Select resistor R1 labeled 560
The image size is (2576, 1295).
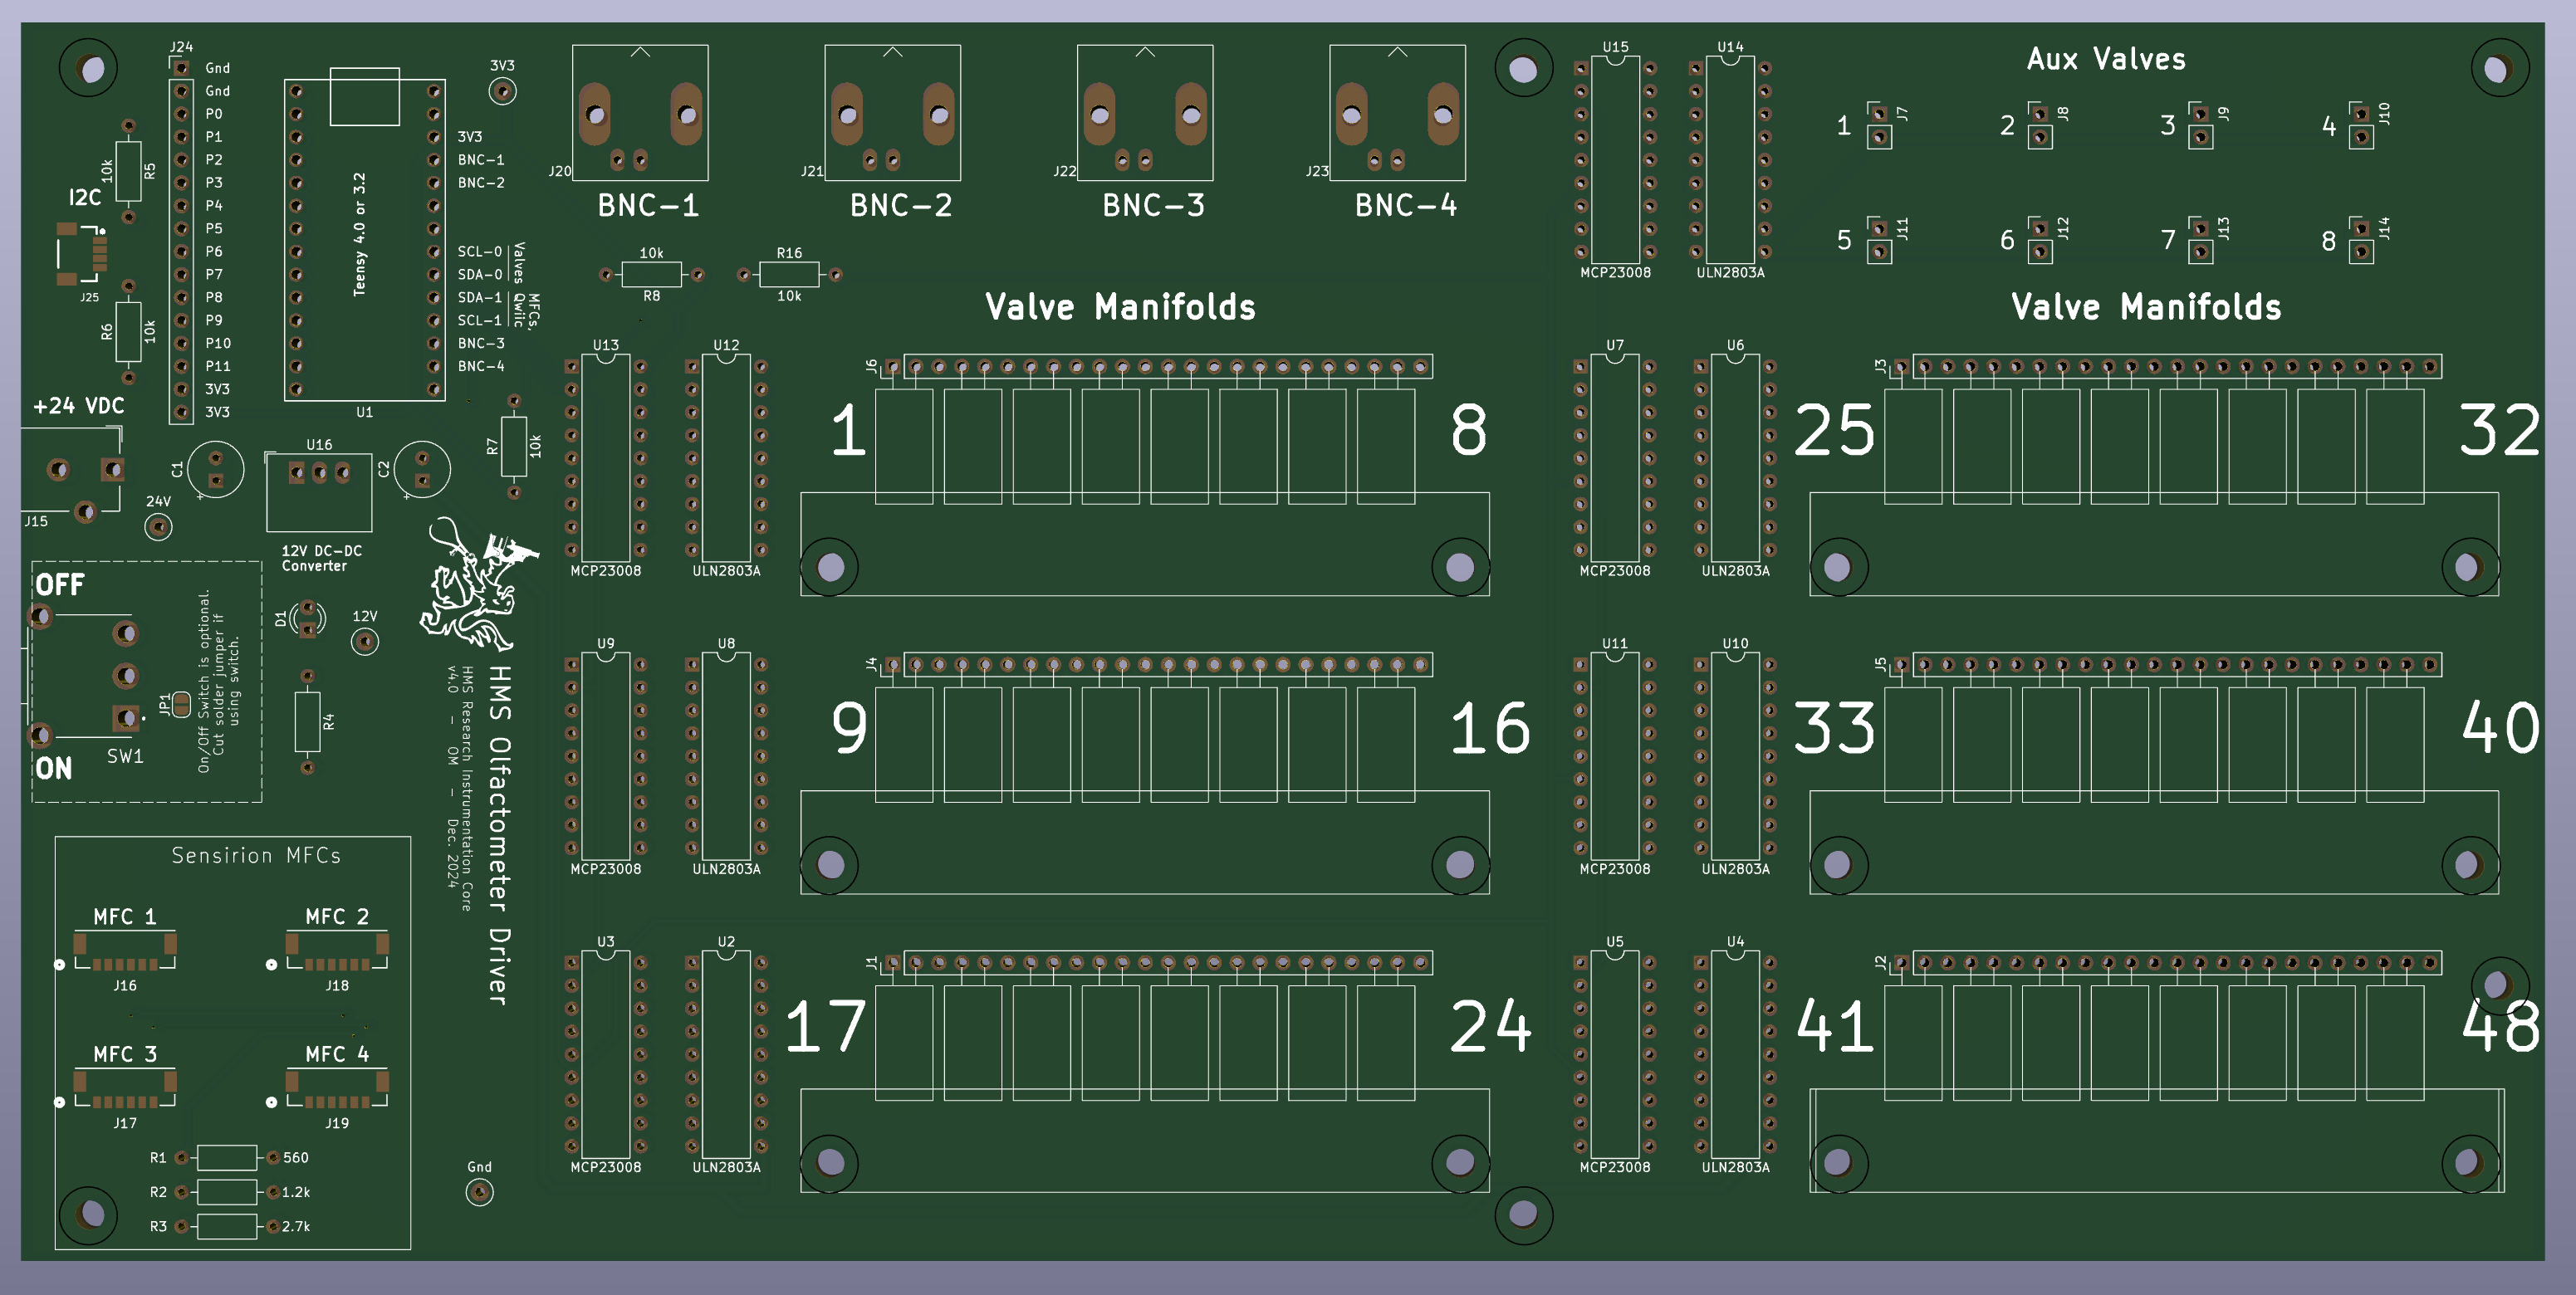[x=227, y=1157]
